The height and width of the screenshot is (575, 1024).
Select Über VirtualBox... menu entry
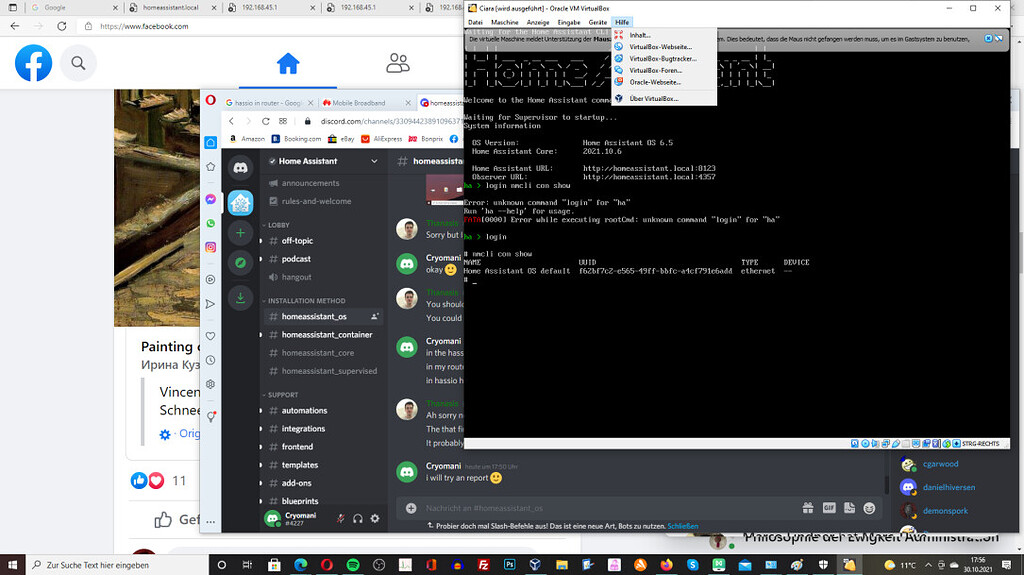664,99
